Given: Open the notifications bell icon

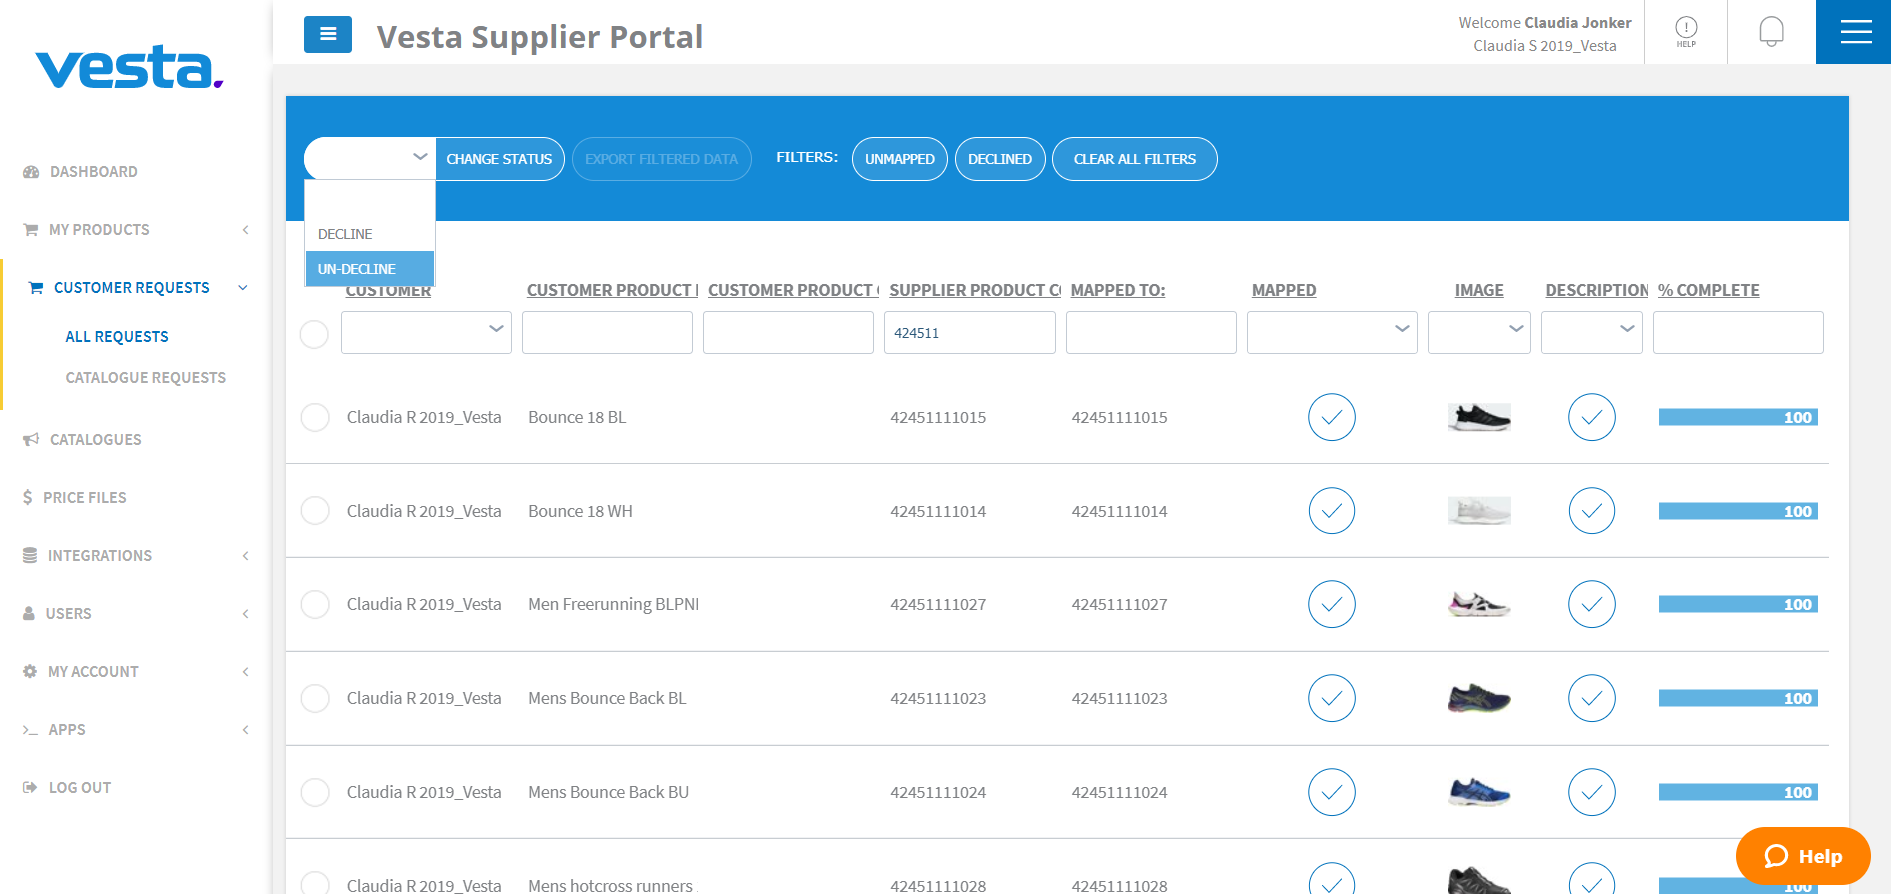Looking at the screenshot, I should pyautogui.click(x=1771, y=31).
